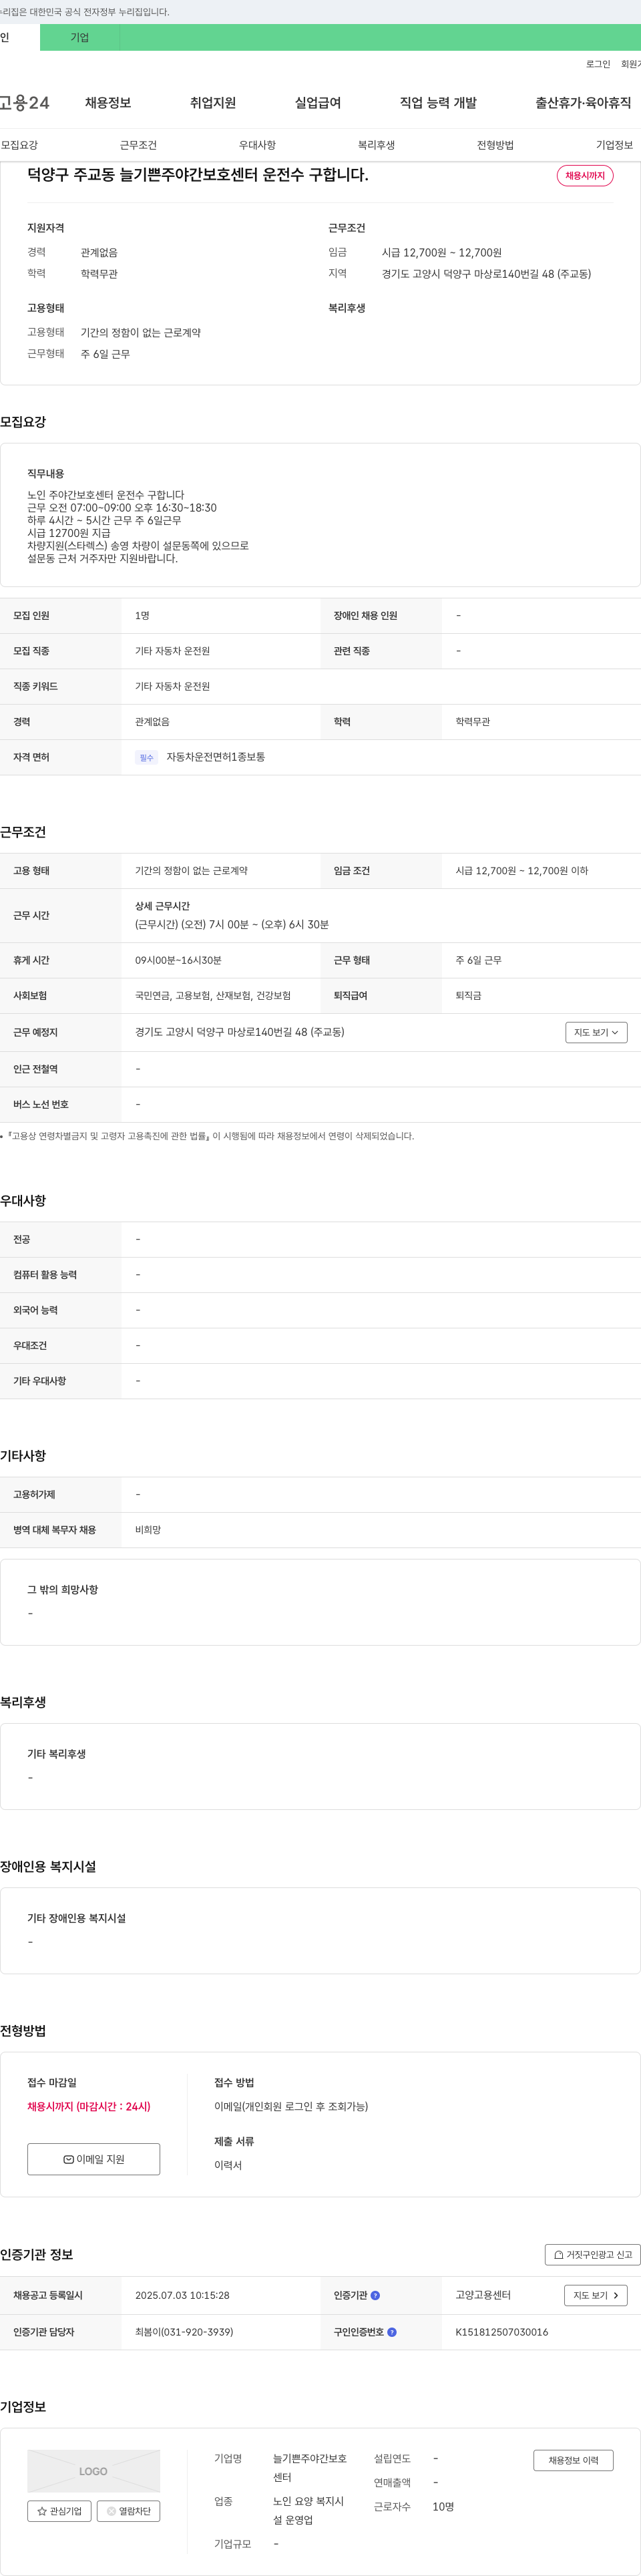Jump to the 근무조건 section tab
Image resolution: width=641 pixels, height=2576 pixels.
coord(138,145)
